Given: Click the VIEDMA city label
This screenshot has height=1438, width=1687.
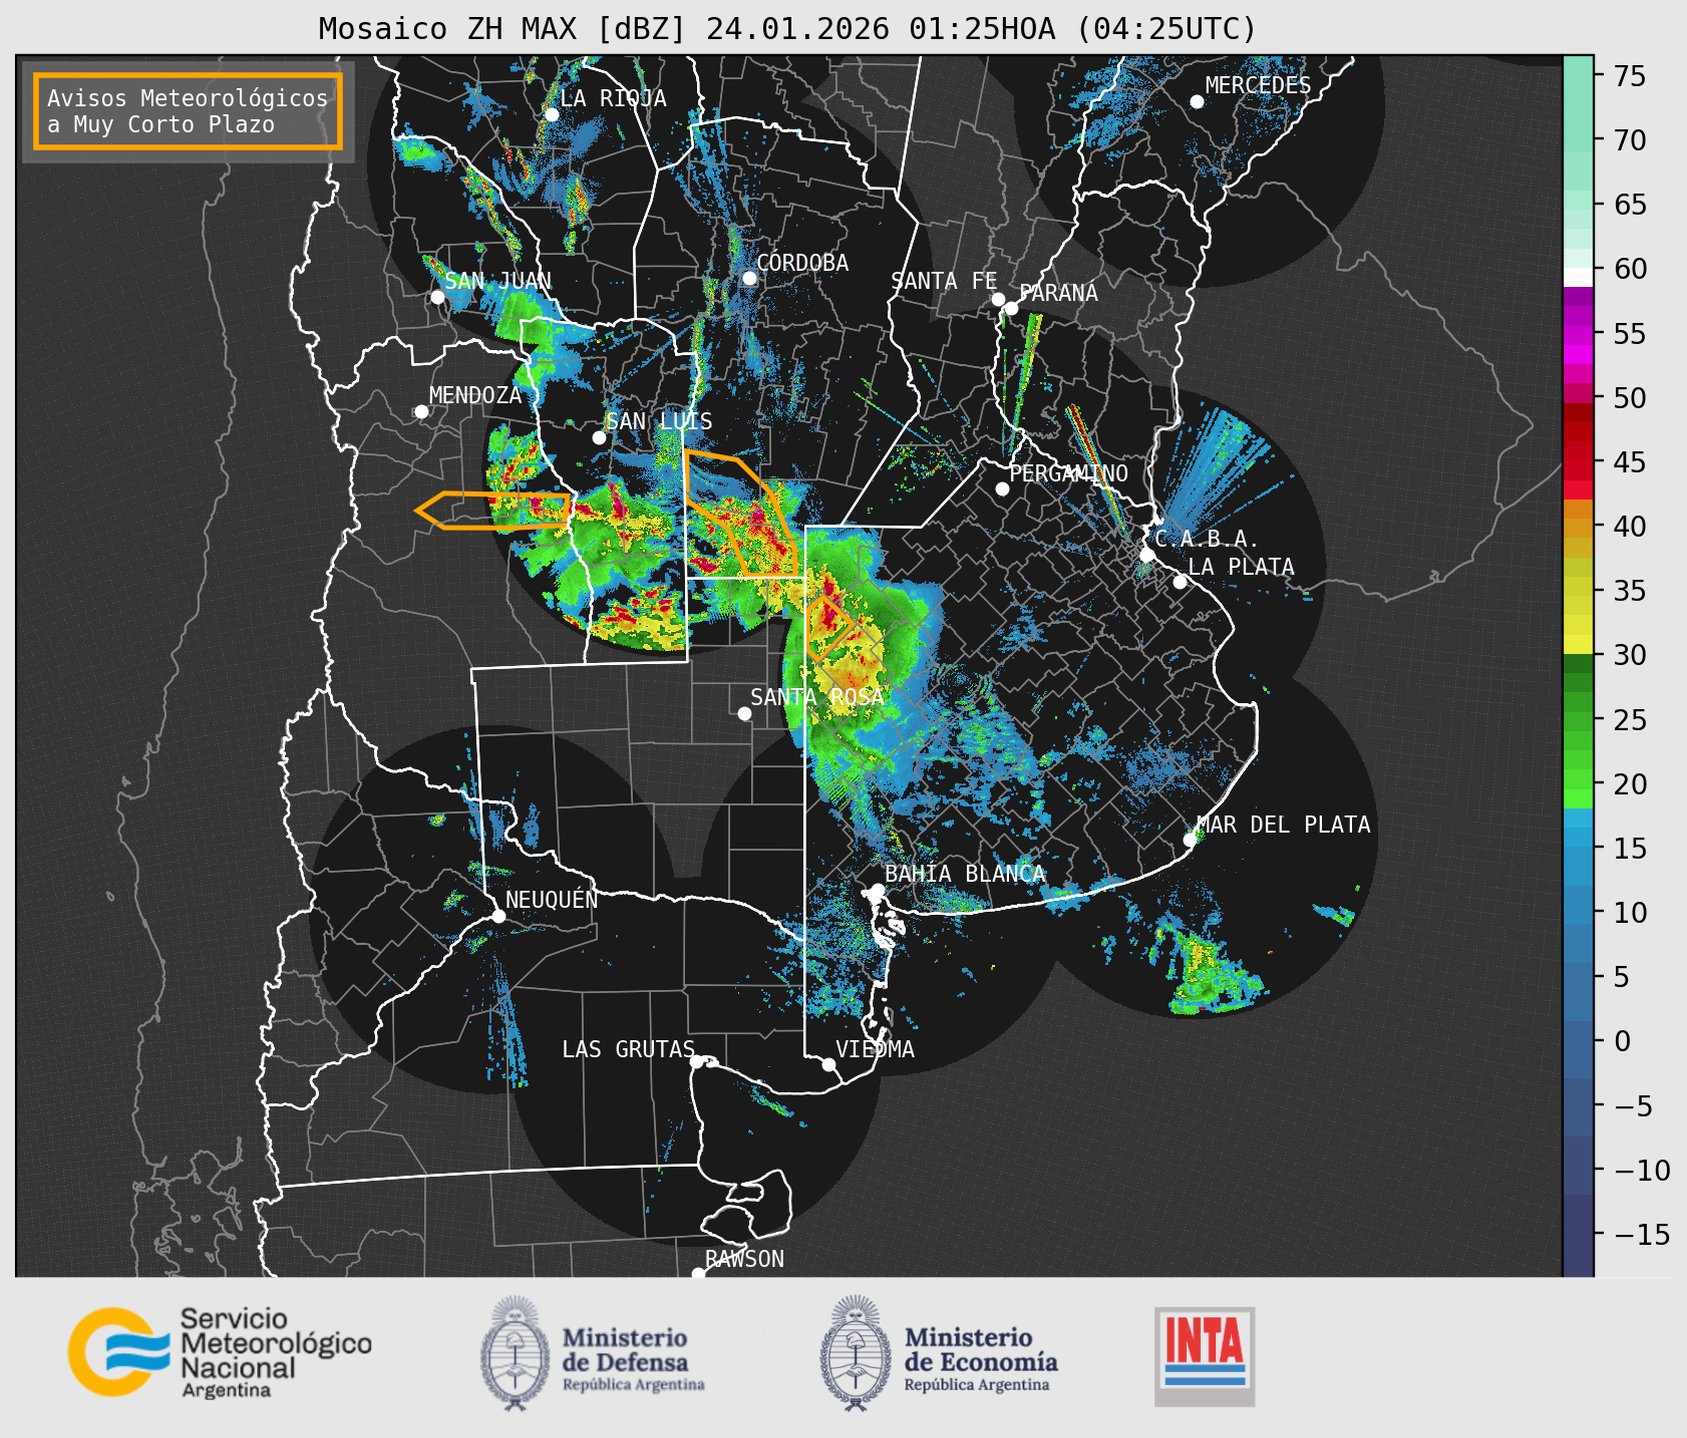Looking at the screenshot, I should (x=875, y=1049).
